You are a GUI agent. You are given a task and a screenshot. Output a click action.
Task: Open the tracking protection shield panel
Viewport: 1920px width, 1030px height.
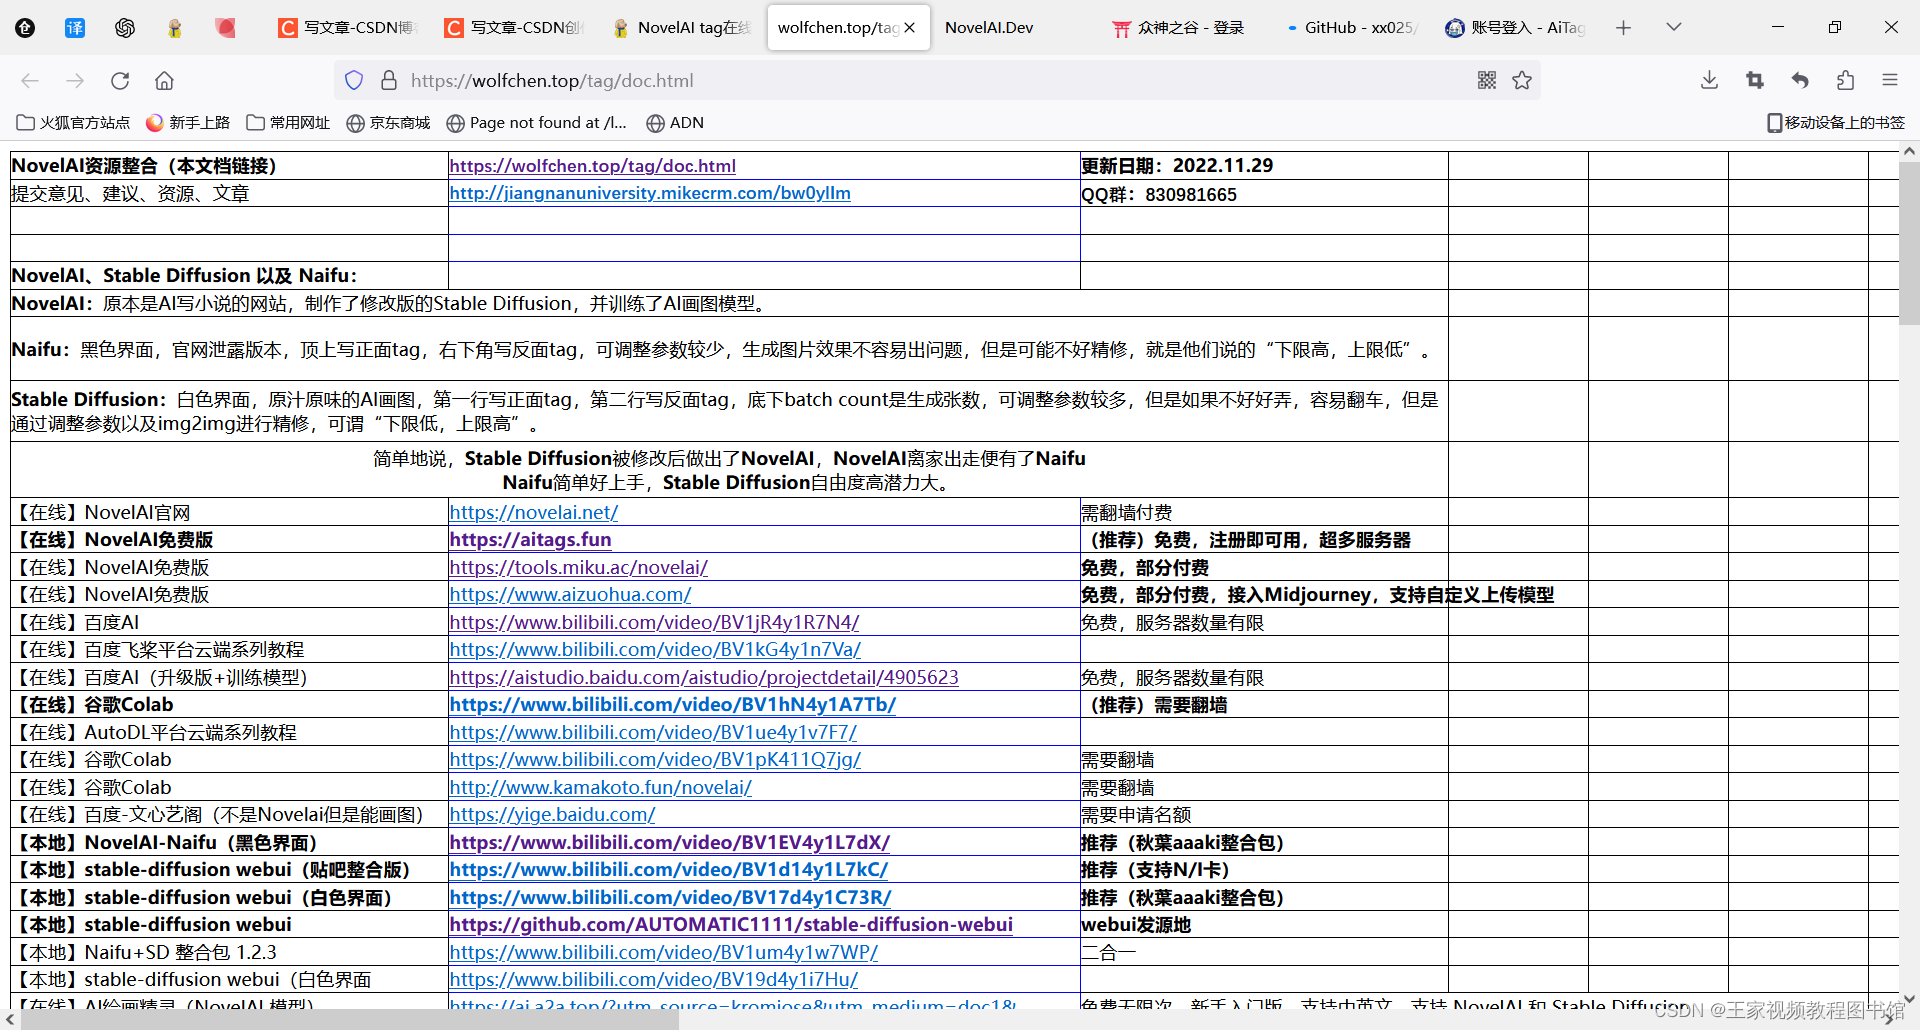(354, 80)
